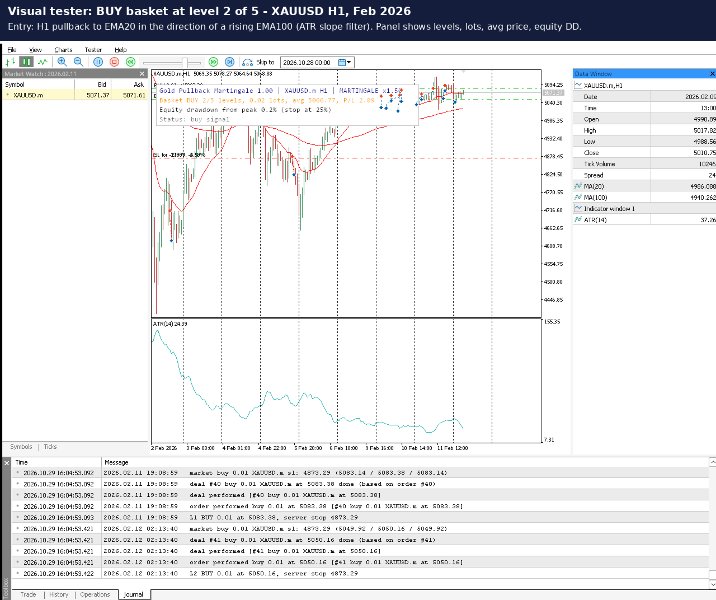This screenshot has width=716, height=600.
Task: Click the Time column header in journal
Action: coord(57,462)
